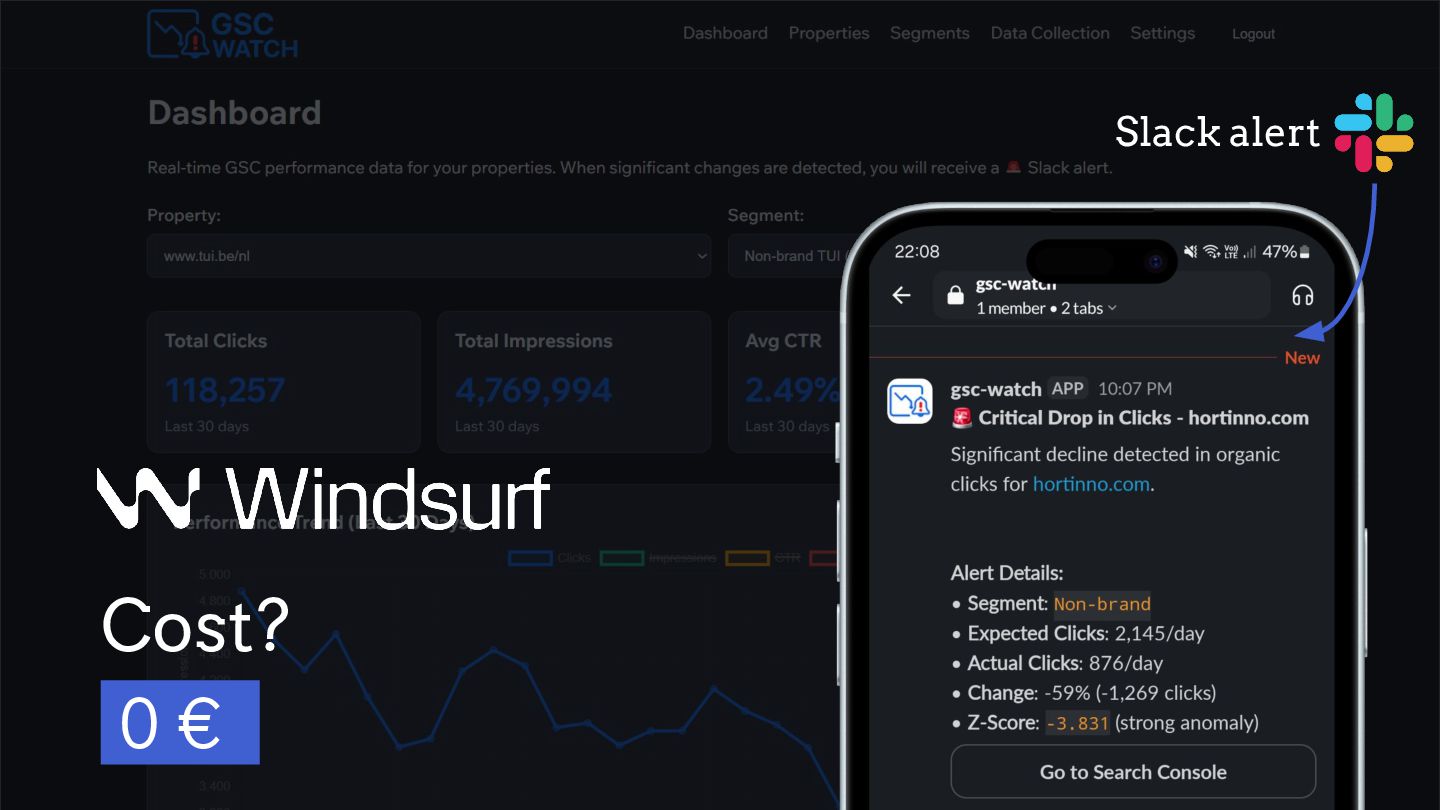Expand the Property dropdown www.tui.be/nl
This screenshot has width=1440, height=810.
429,256
